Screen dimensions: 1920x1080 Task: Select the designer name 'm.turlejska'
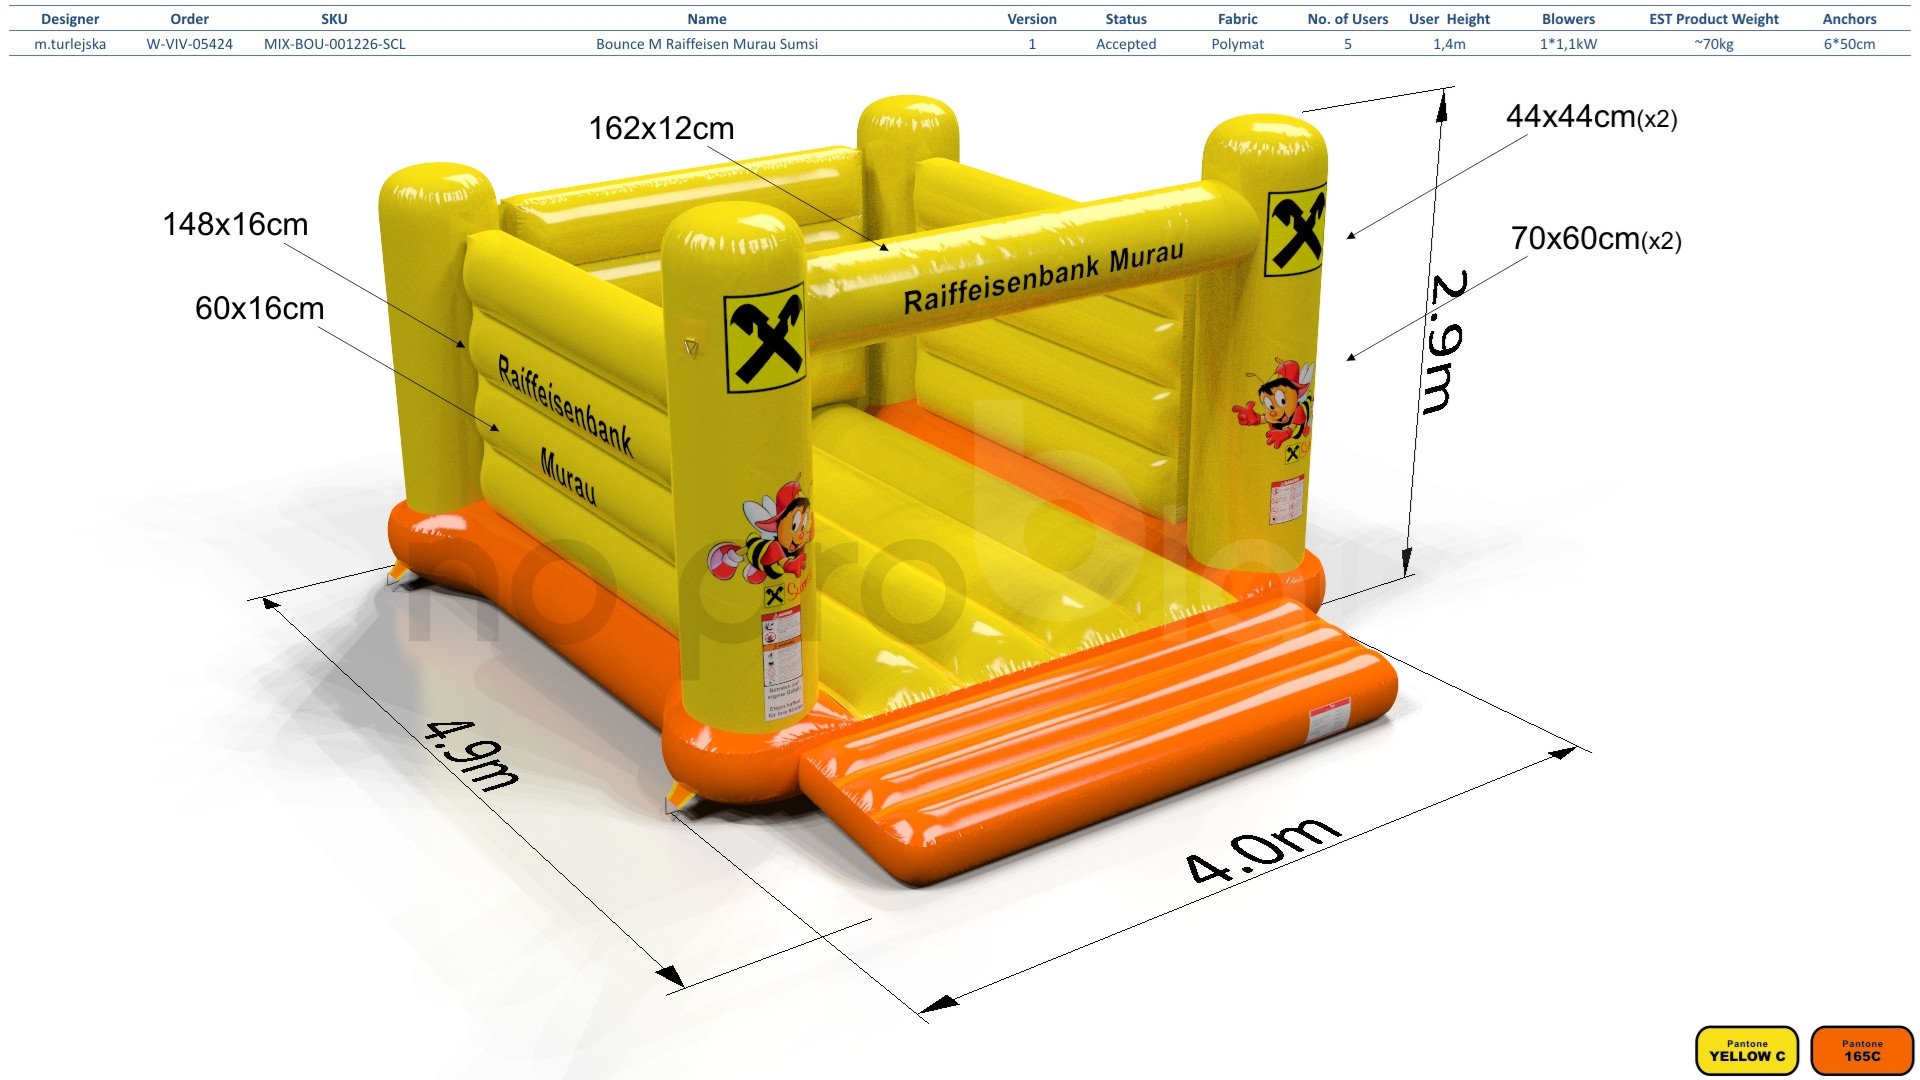70,44
